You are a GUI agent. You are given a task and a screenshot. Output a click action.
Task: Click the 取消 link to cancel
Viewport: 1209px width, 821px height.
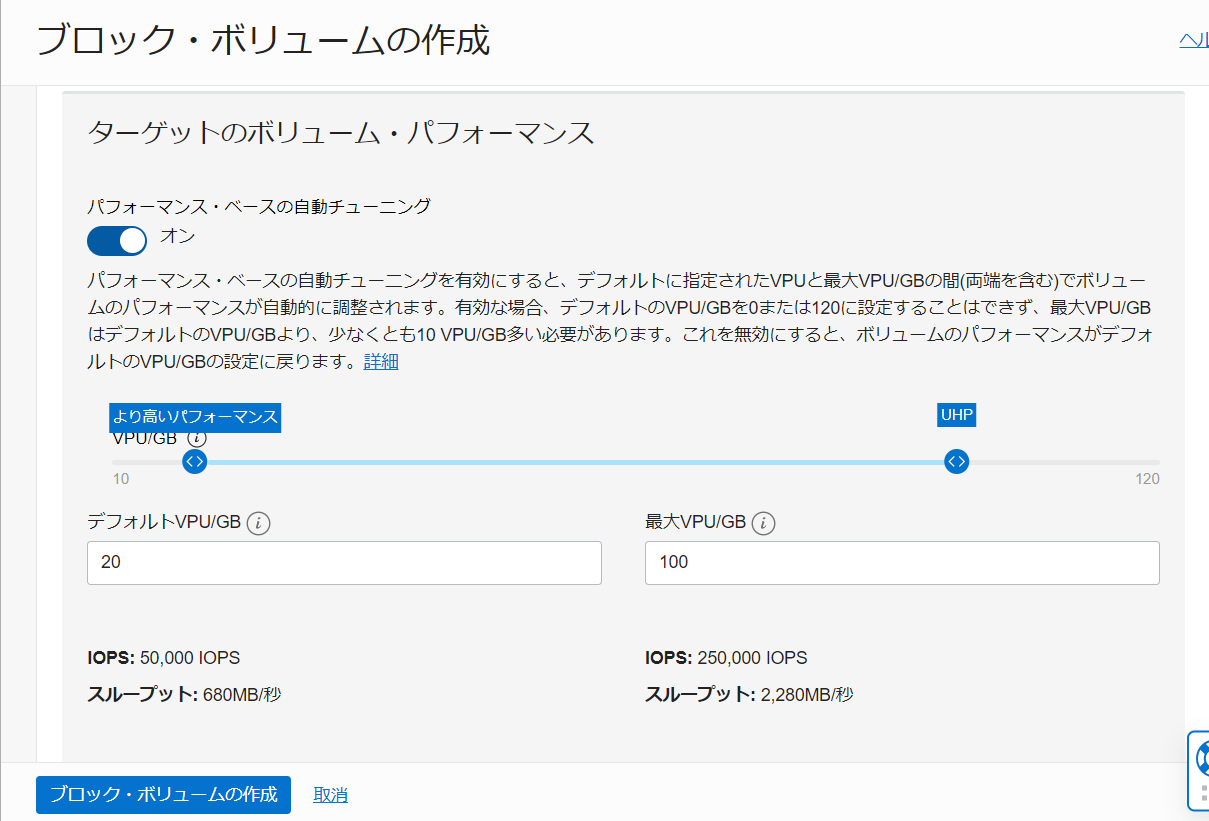330,795
